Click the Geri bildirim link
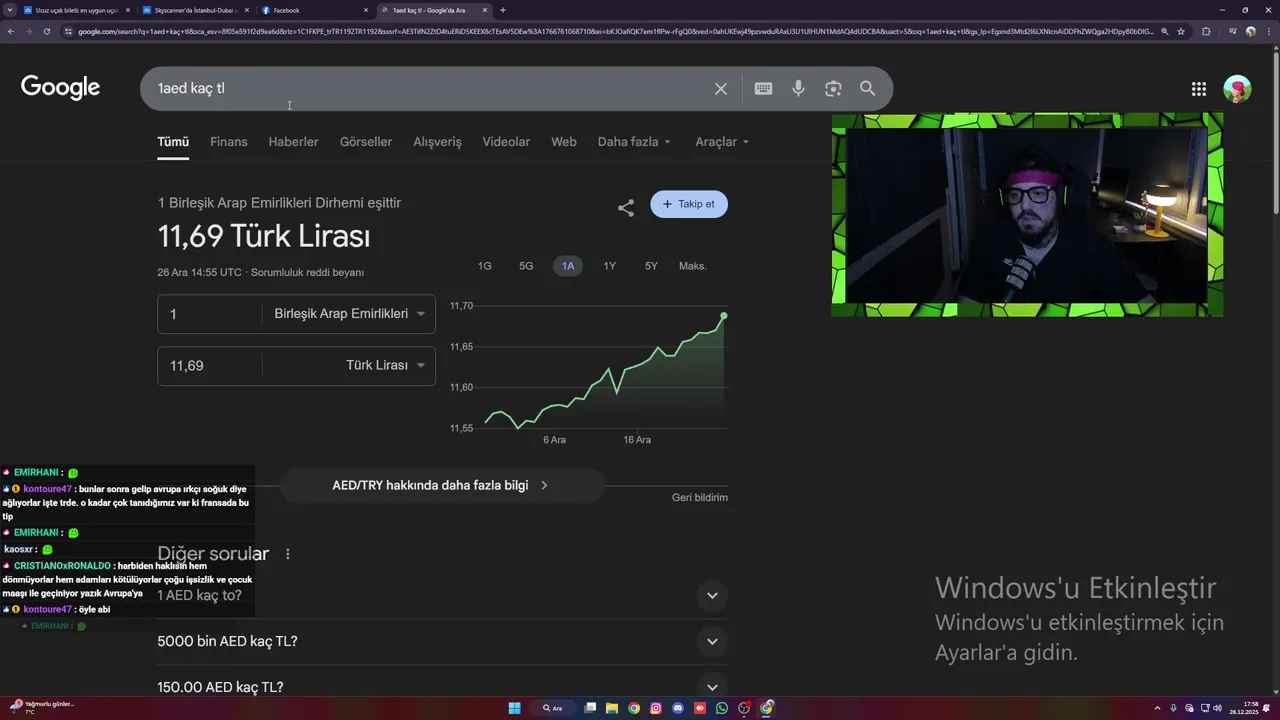This screenshot has height=720, width=1280. (700, 497)
